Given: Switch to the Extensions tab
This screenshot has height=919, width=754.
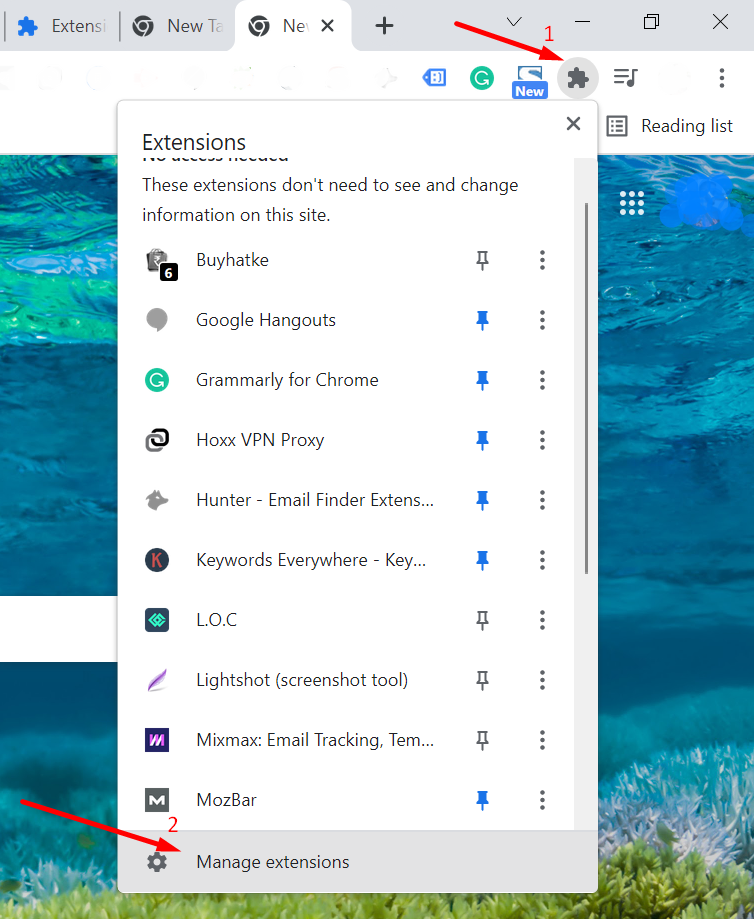Looking at the screenshot, I should pos(61,26).
